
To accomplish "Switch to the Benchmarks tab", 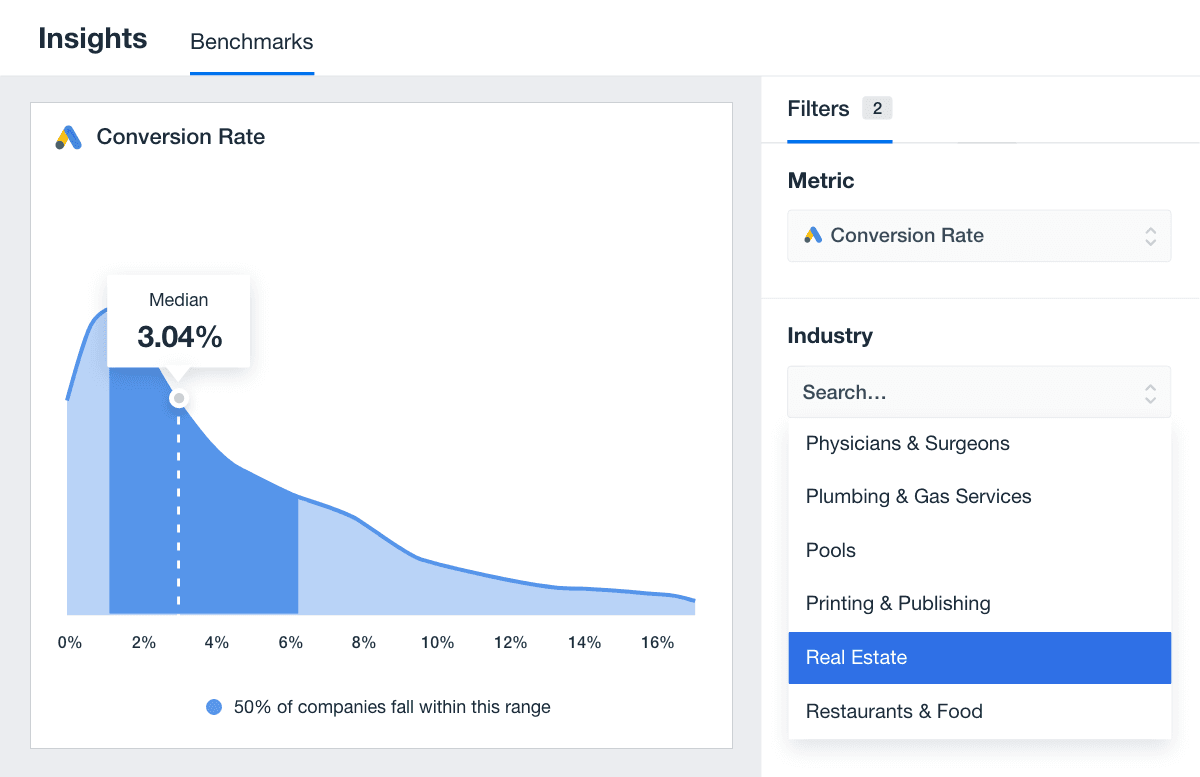I will point(251,42).
